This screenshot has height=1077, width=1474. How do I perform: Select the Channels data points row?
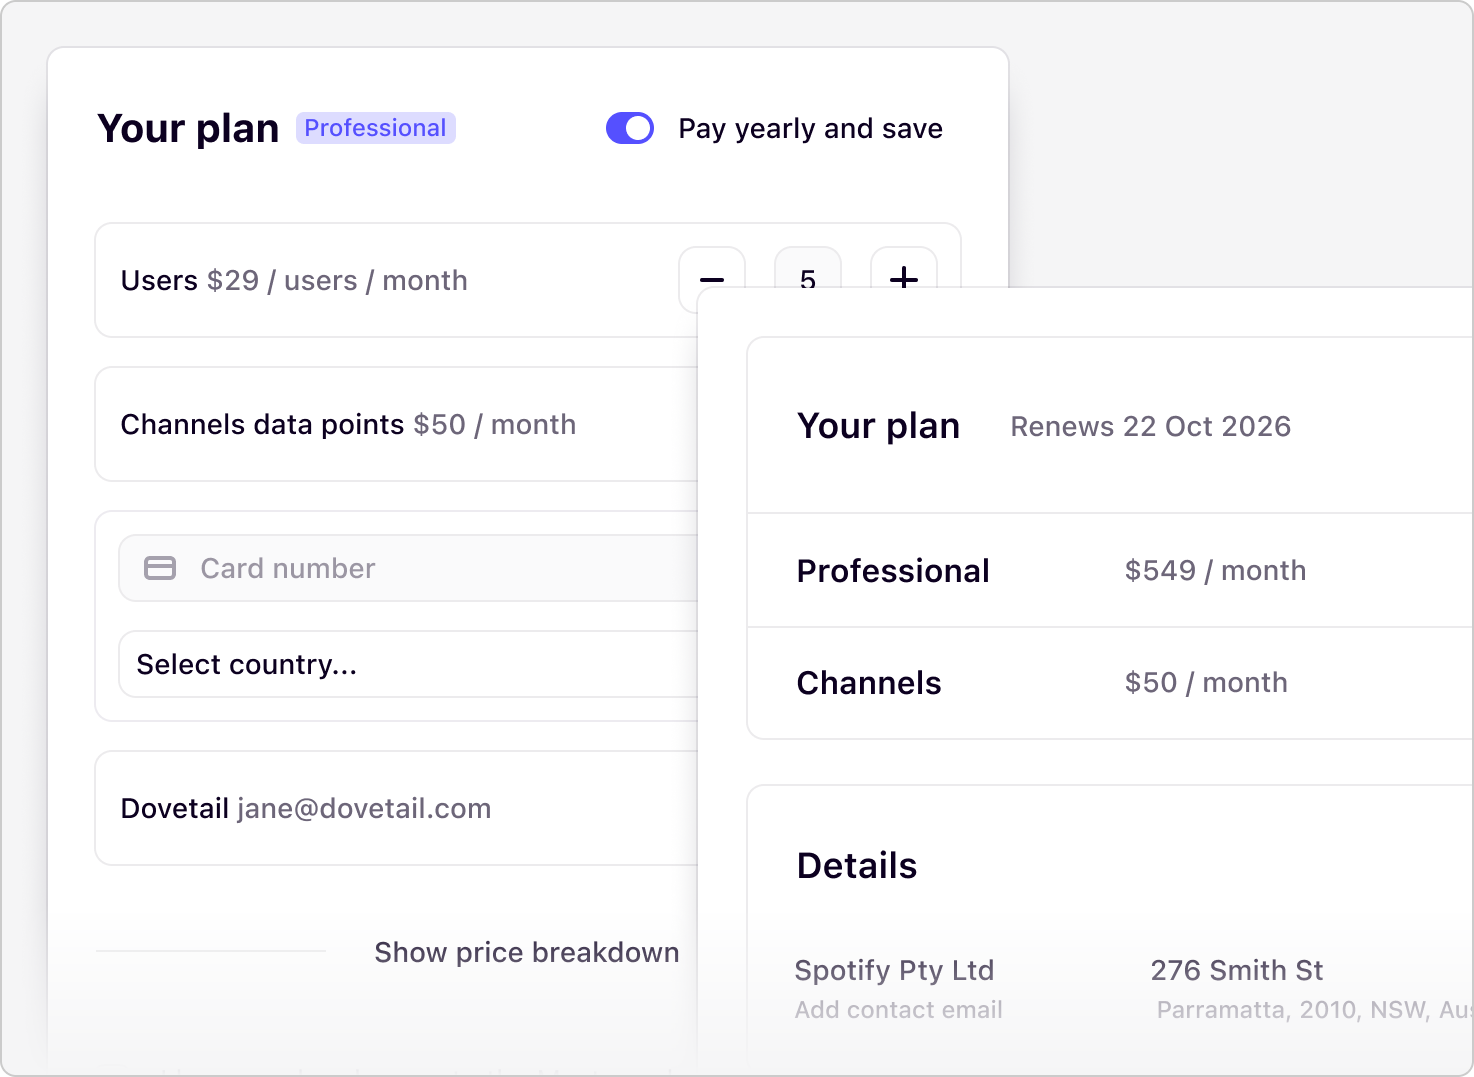(397, 424)
